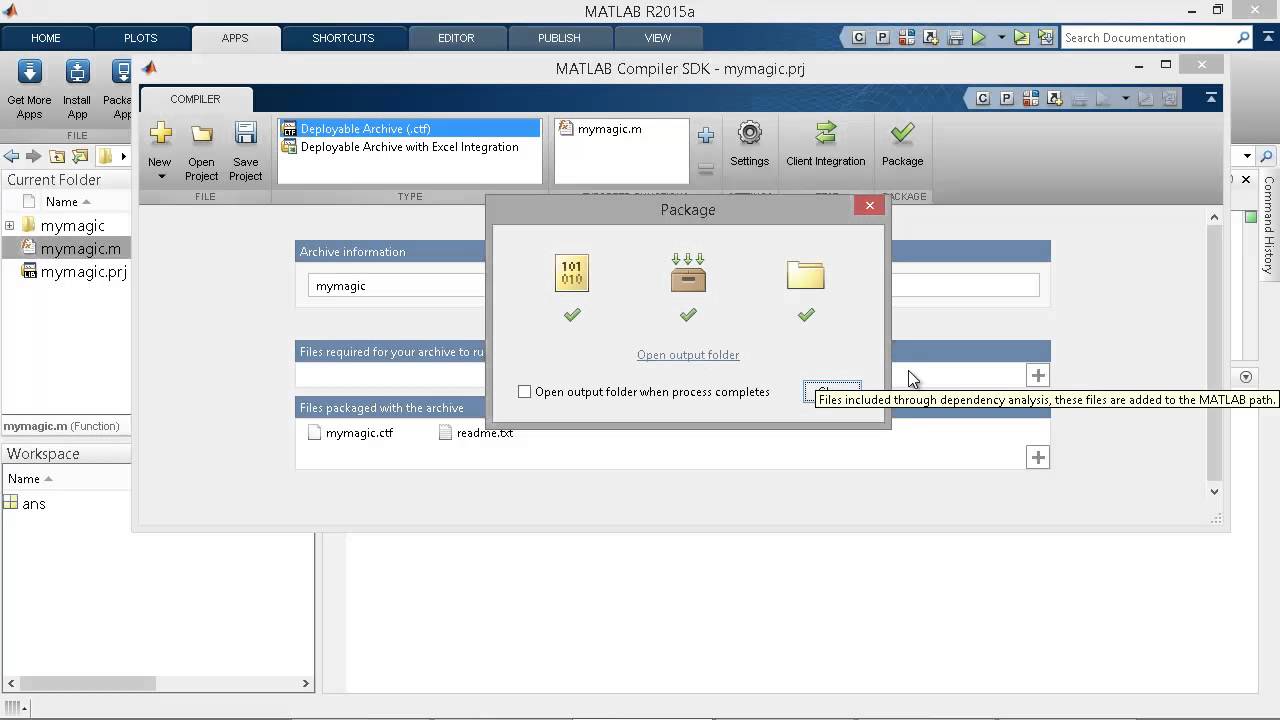Screen dimensions: 1280x720
Task: Click the Paste (P) icon in the main MATLAB quick access bar
Action: pos(882,38)
